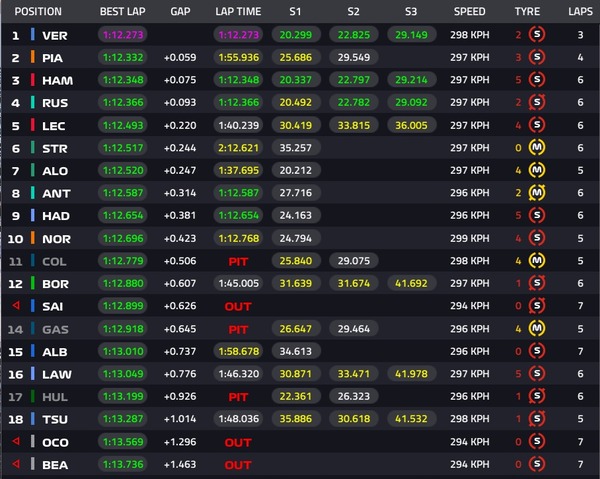
Task: Sort by the GAP column header
Action: tap(180, 12)
